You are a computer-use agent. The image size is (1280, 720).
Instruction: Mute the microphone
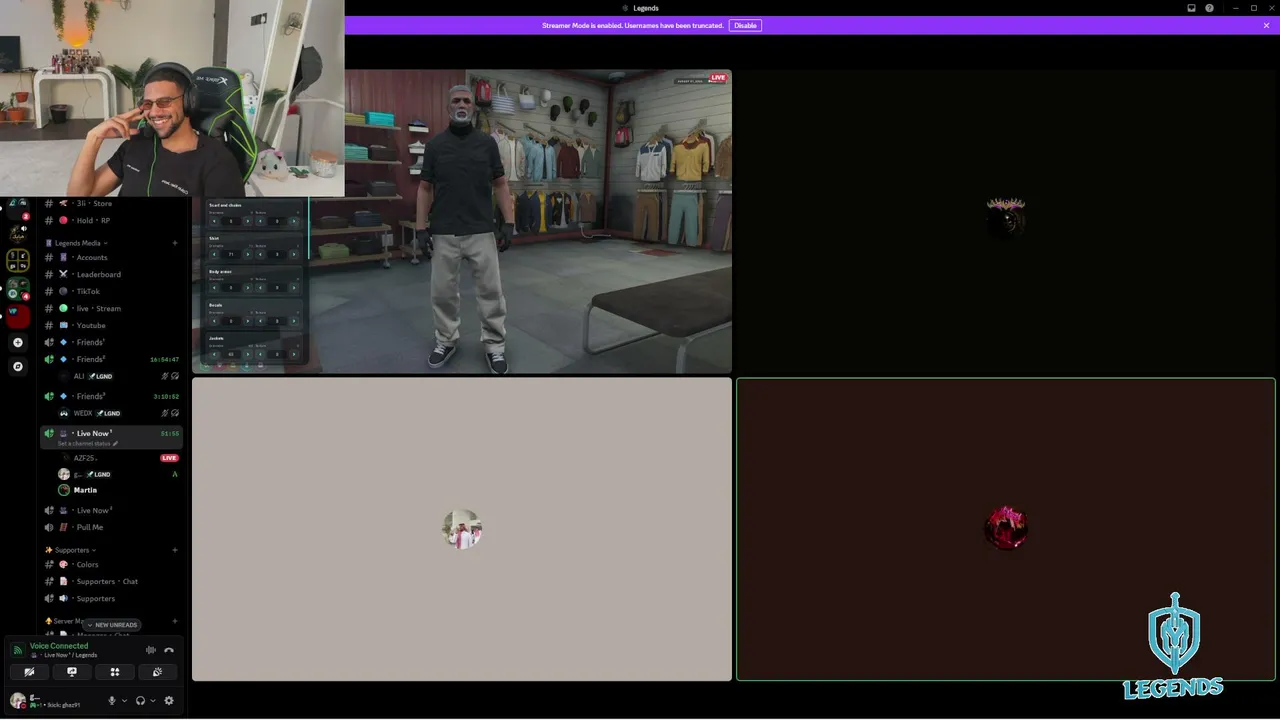pyautogui.click(x=112, y=701)
